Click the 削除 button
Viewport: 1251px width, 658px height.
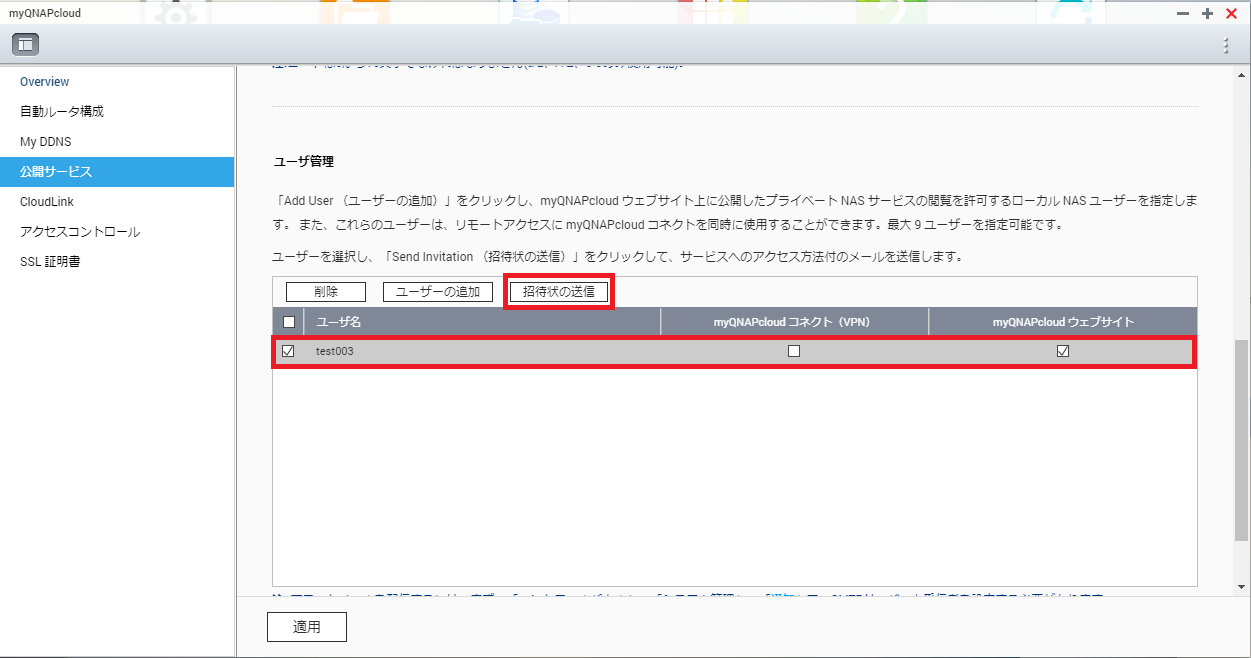[x=326, y=292]
